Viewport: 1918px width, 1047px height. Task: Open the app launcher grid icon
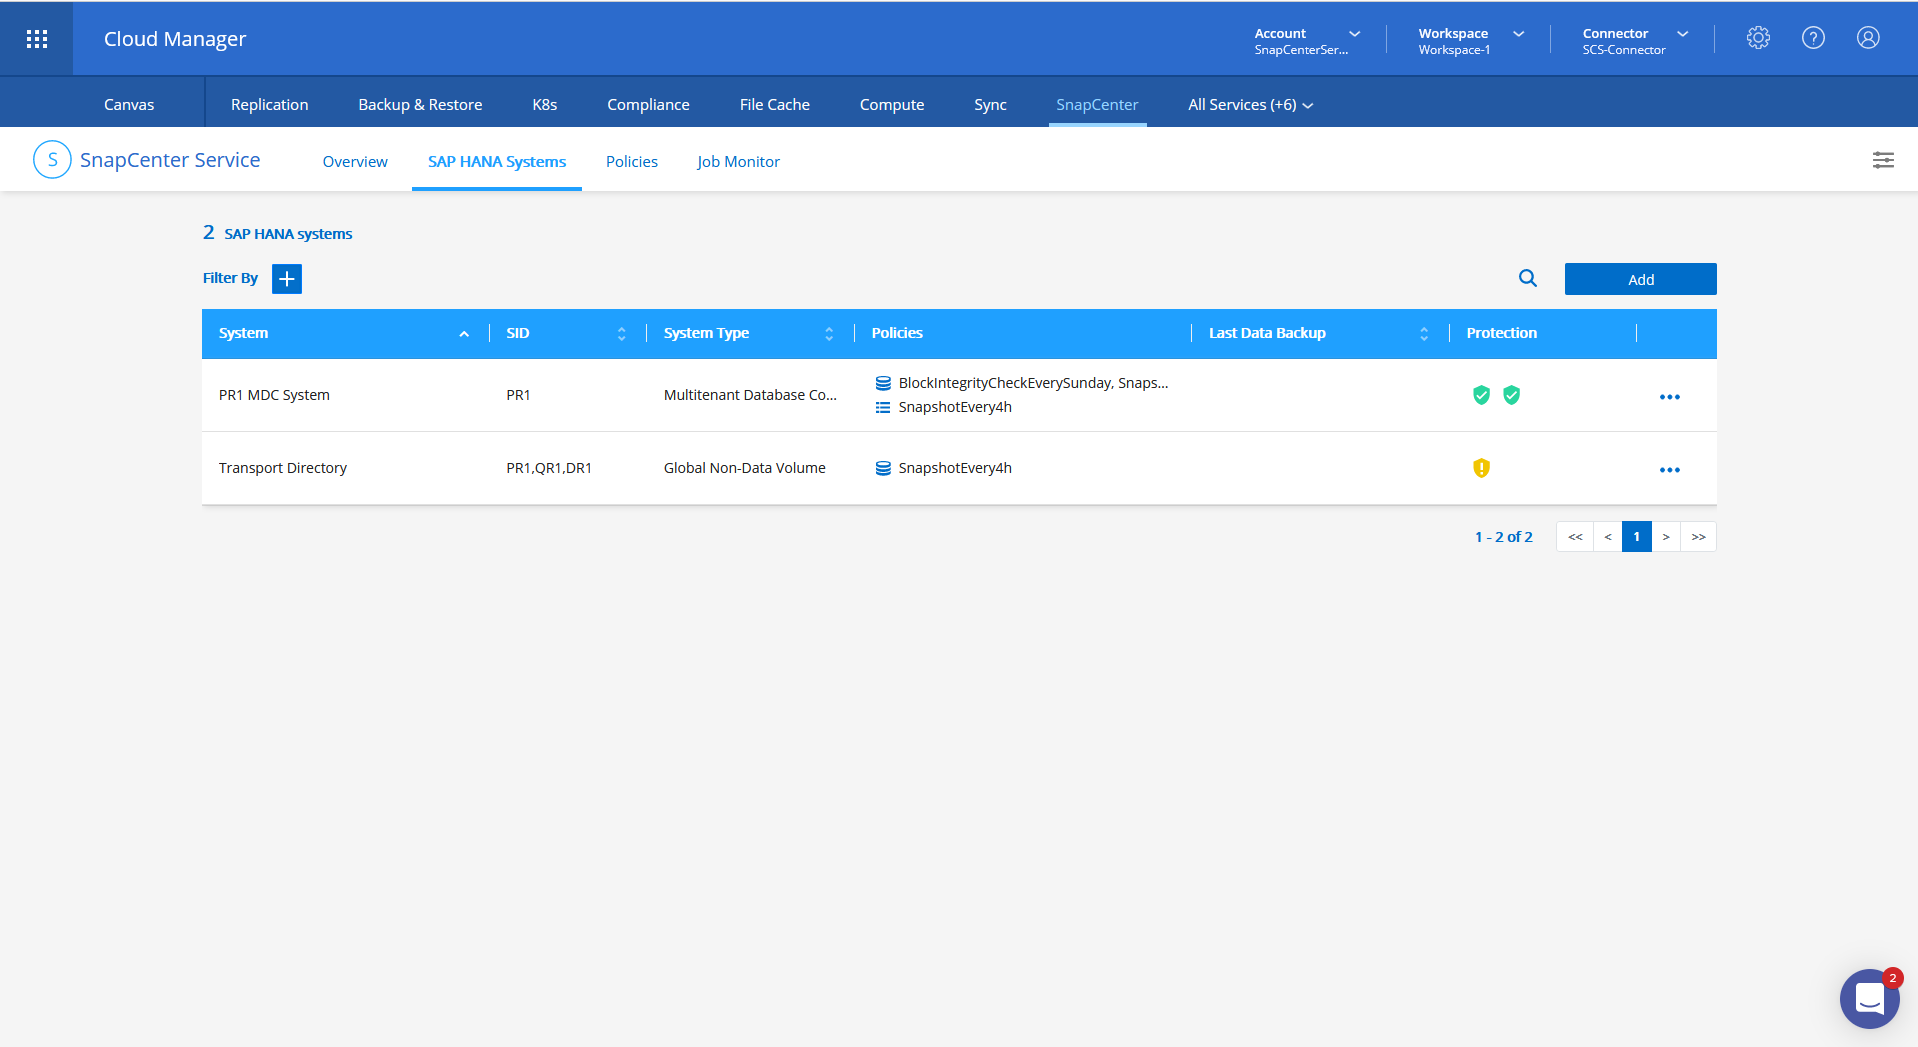coord(37,39)
